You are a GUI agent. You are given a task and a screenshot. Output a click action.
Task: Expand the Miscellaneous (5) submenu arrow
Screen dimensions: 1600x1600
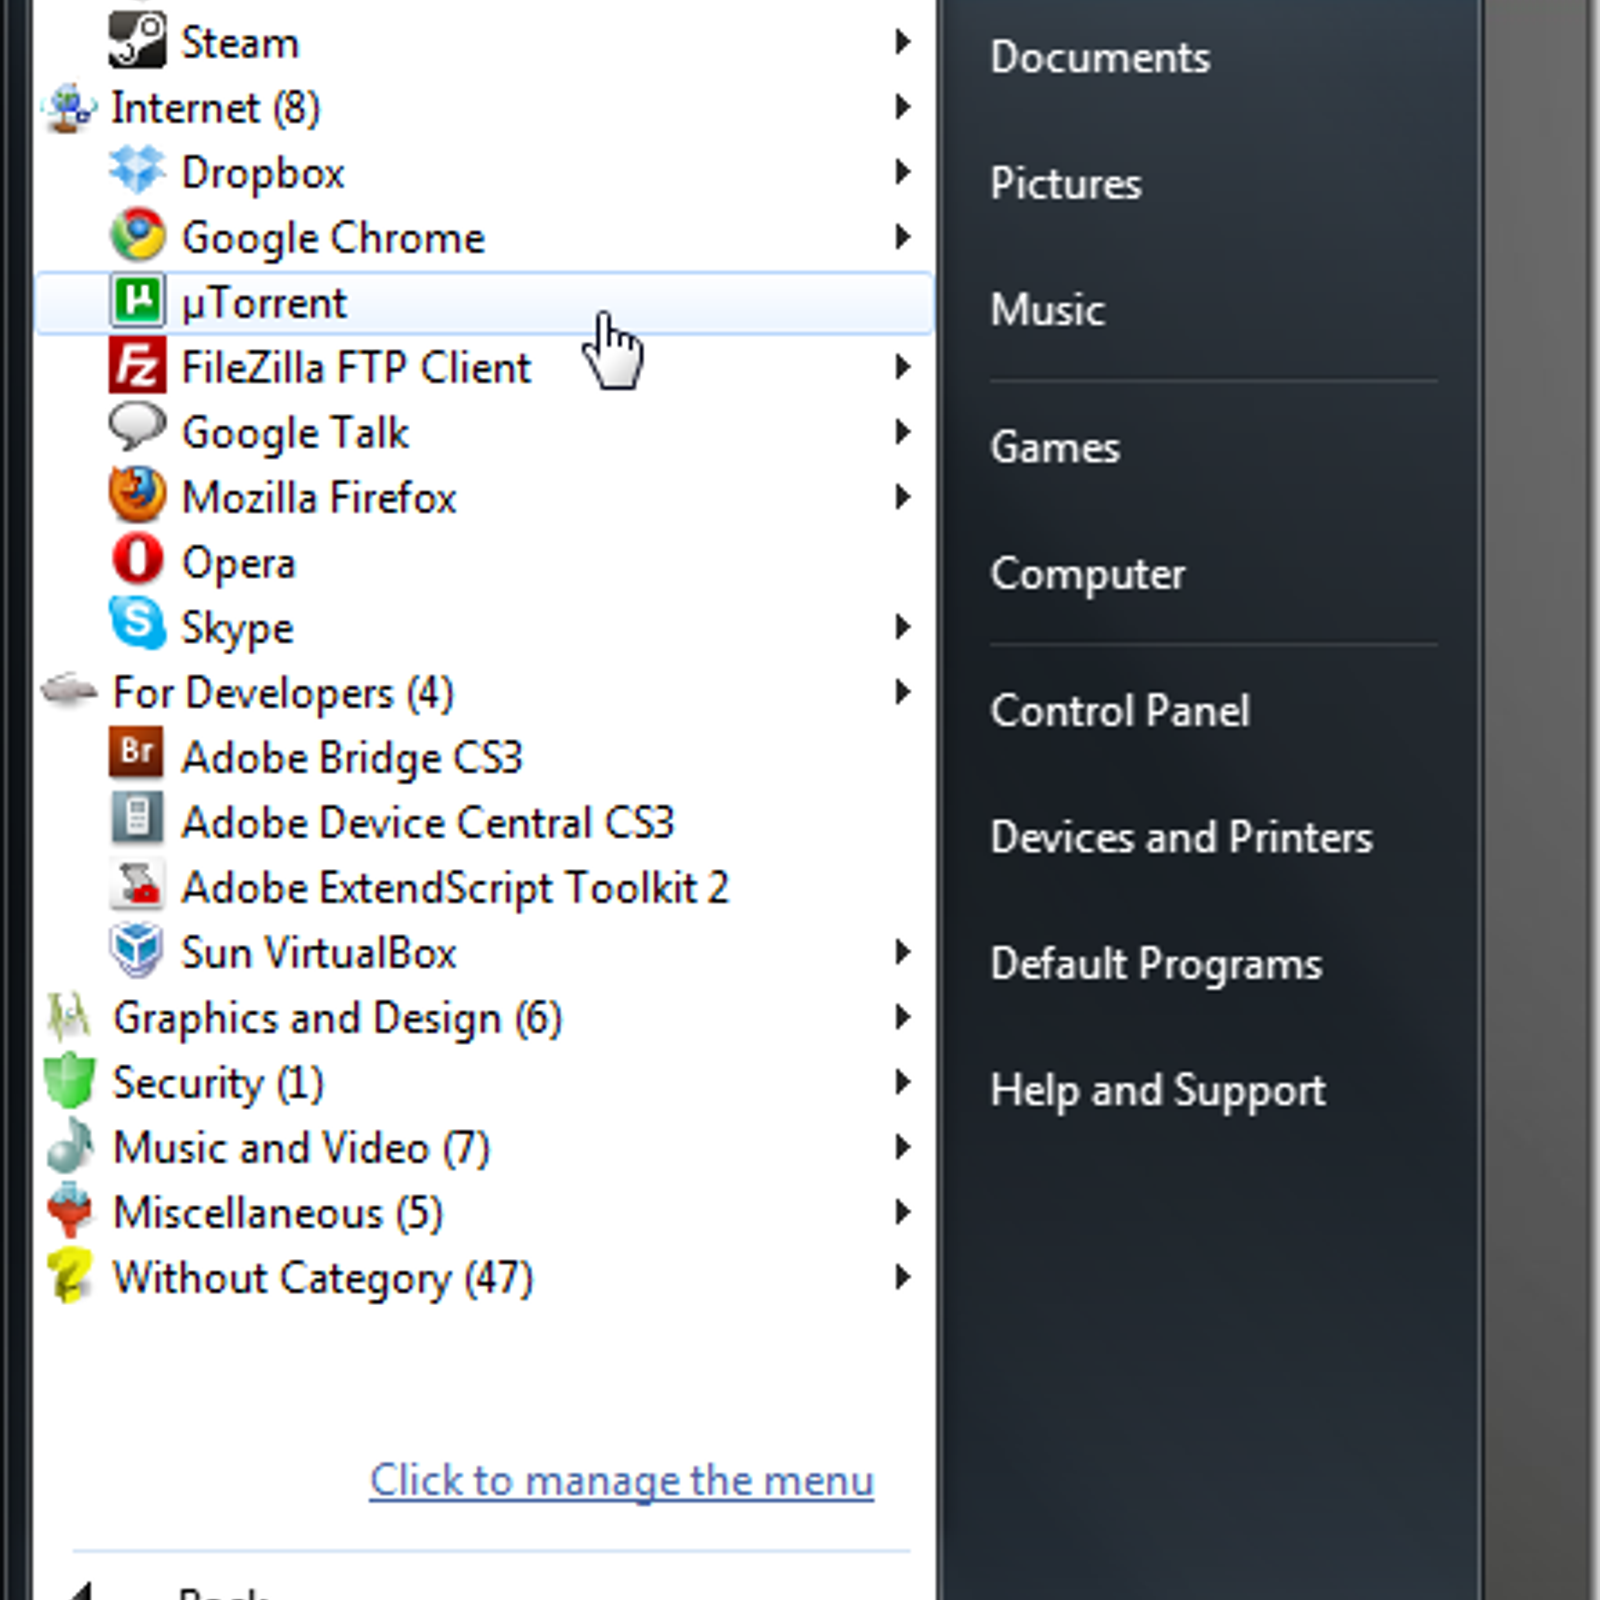click(x=903, y=1212)
